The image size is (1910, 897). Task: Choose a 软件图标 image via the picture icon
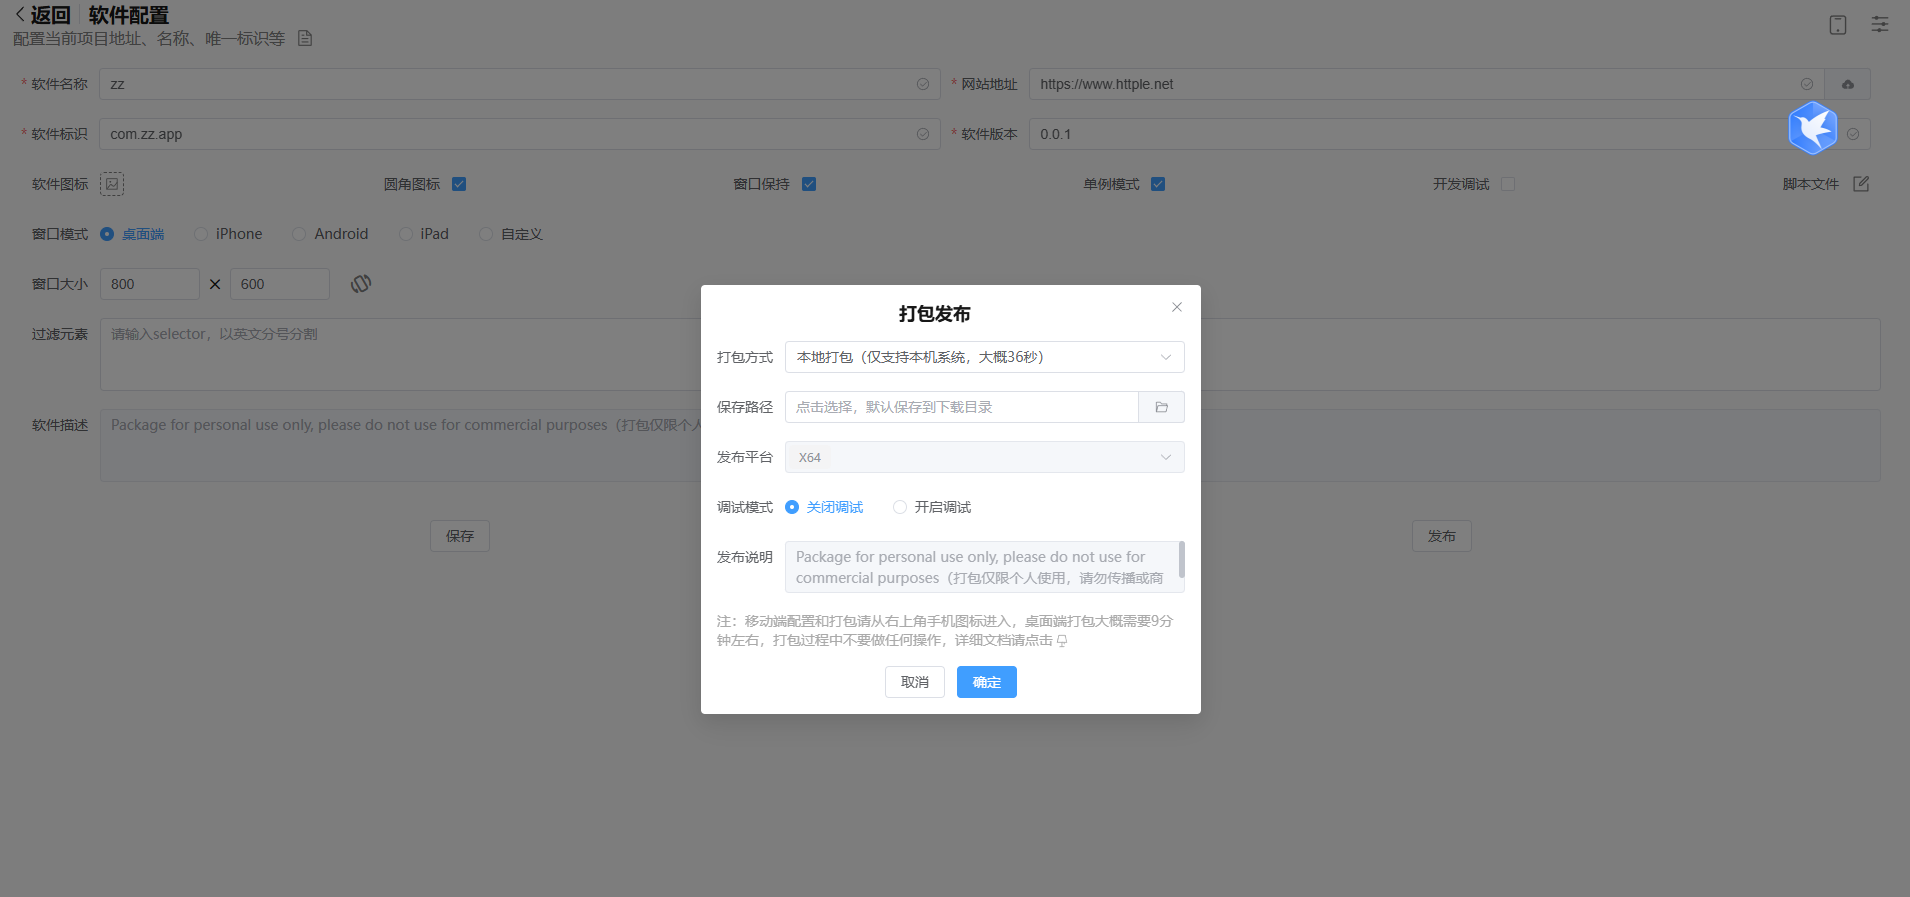[112, 184]
